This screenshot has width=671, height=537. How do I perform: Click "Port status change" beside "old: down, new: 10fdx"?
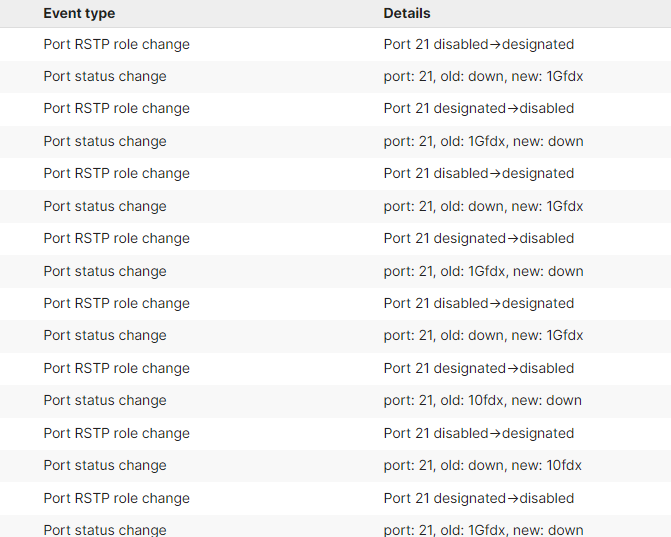(105, 465)
